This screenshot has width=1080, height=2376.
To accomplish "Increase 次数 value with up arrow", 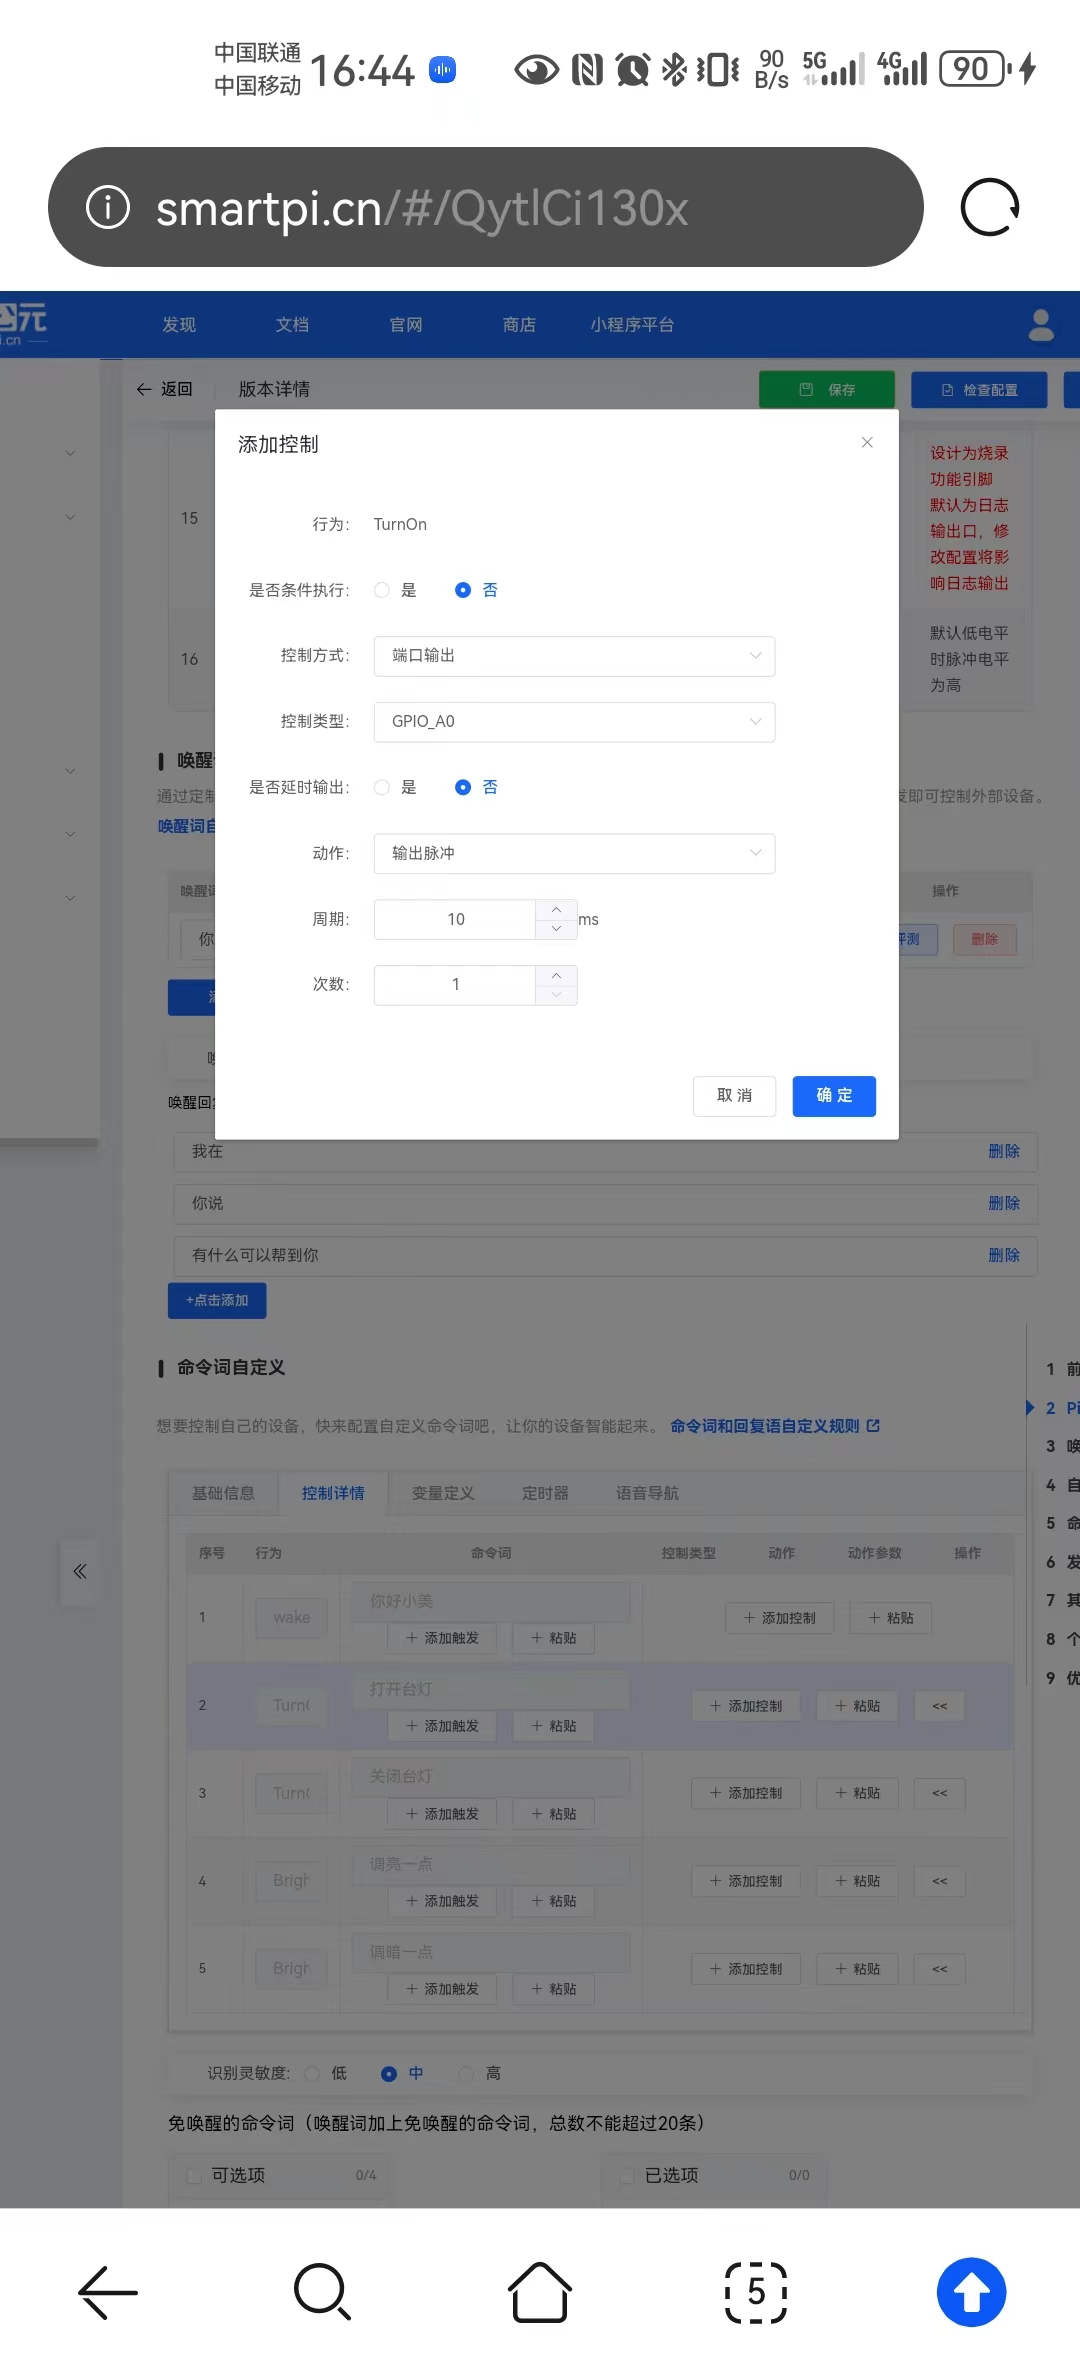I will (x=556, y=975).
